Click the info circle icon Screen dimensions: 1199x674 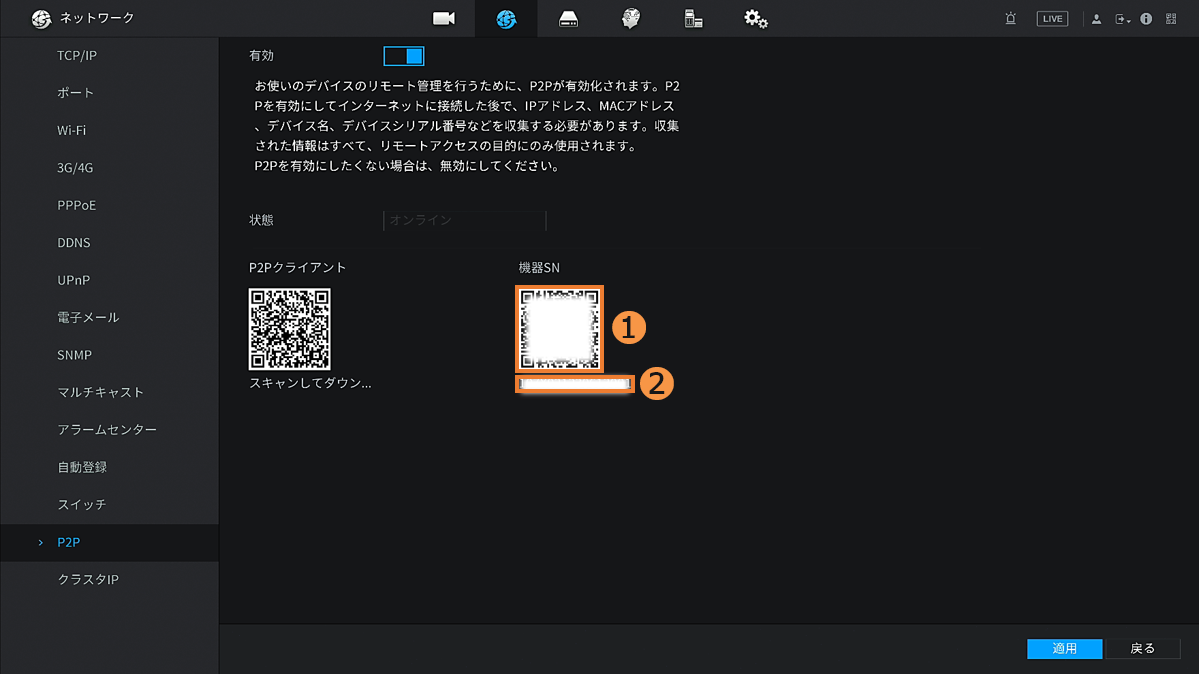1146,19
